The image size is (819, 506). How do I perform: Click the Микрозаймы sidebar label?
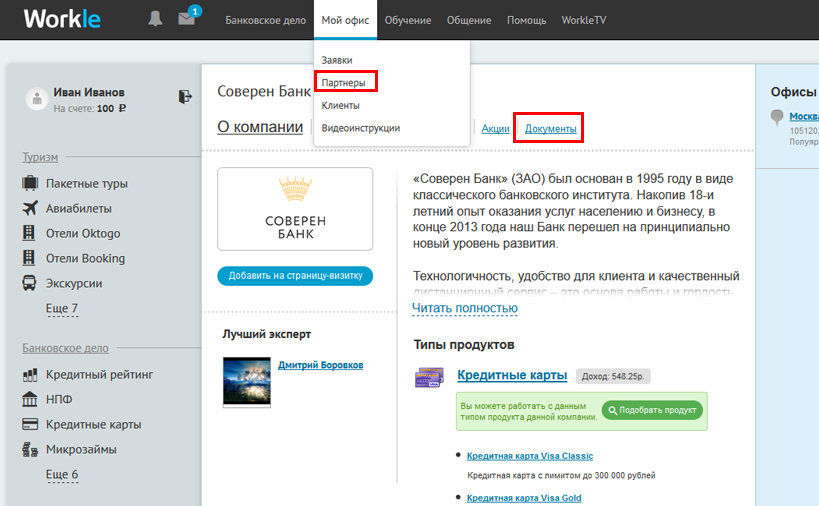[x=81, y=449]
